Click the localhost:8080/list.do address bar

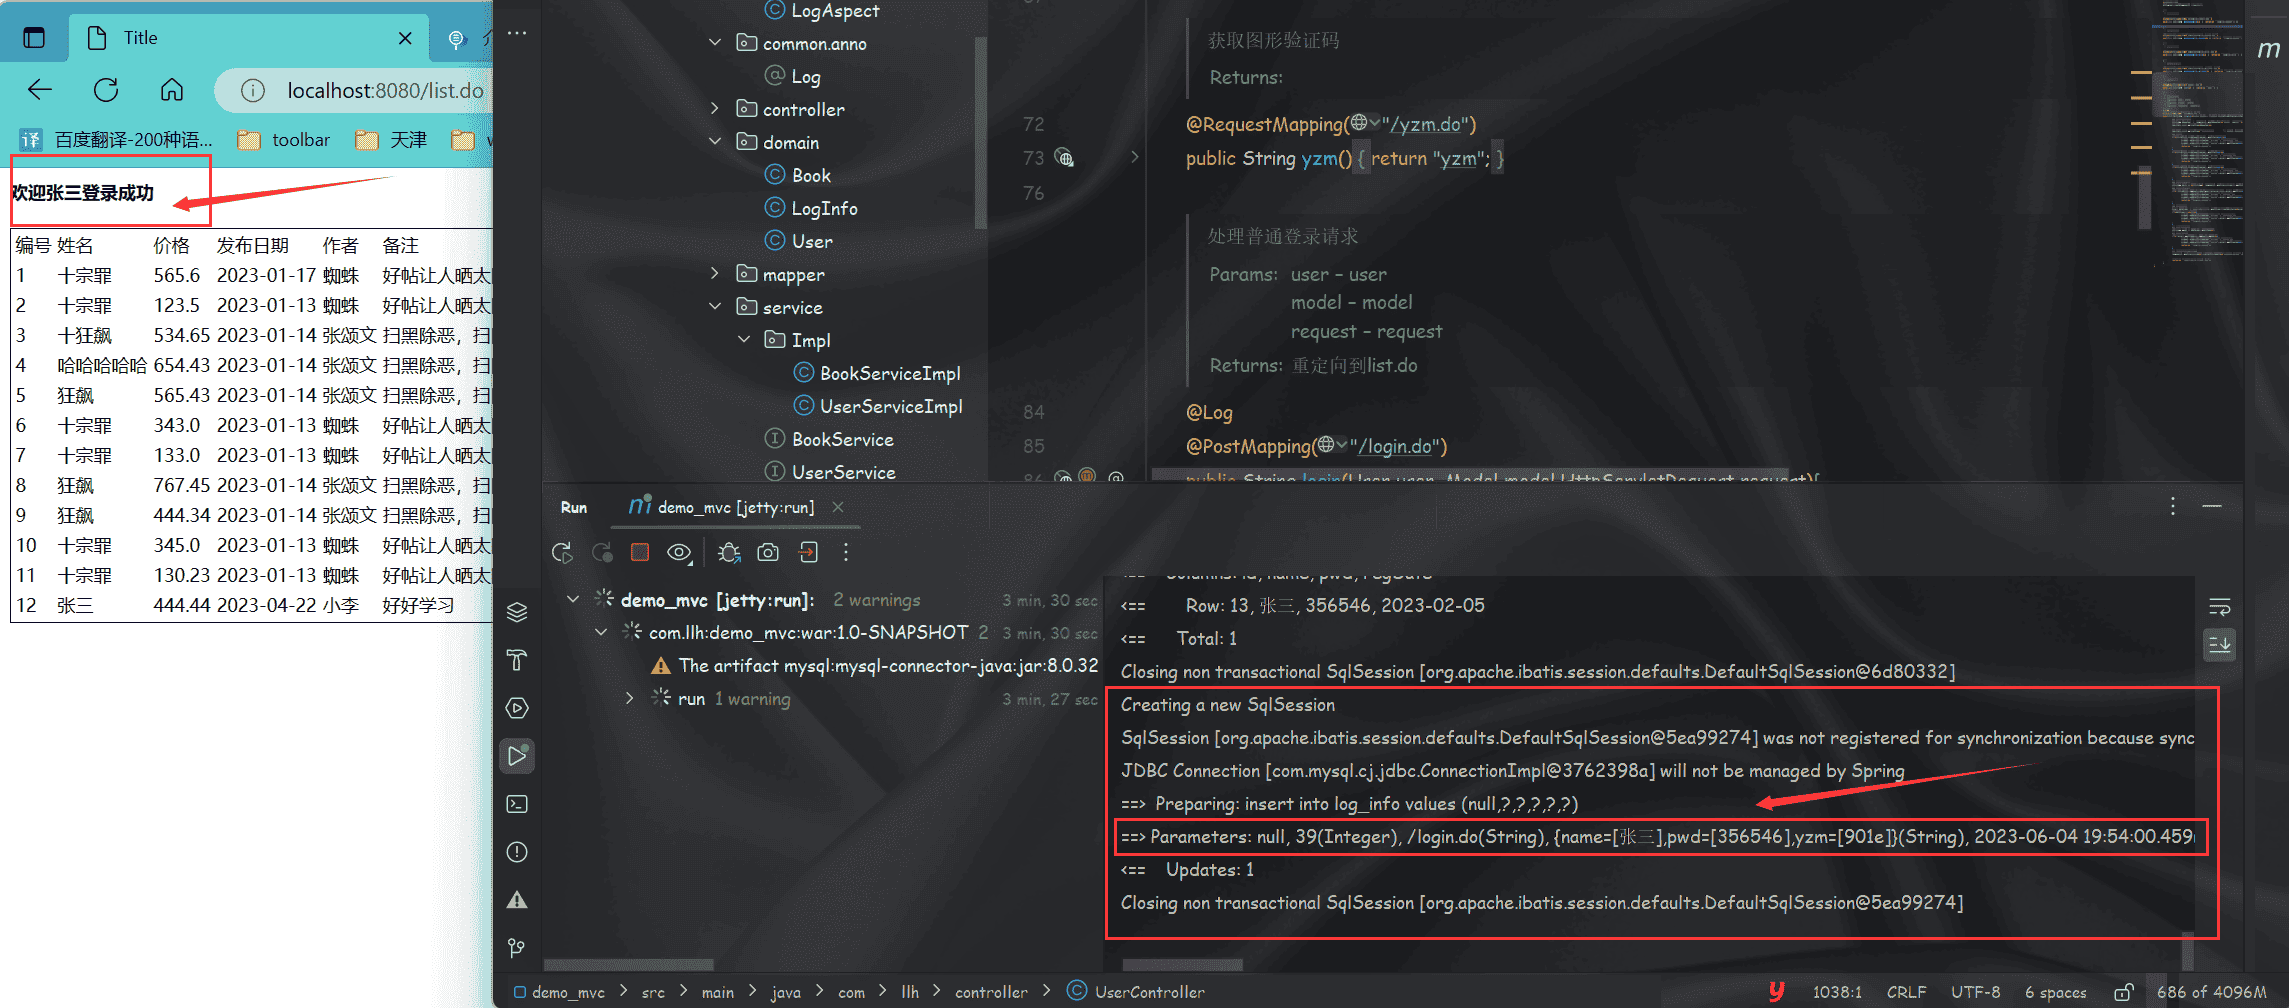pos(385,91)
